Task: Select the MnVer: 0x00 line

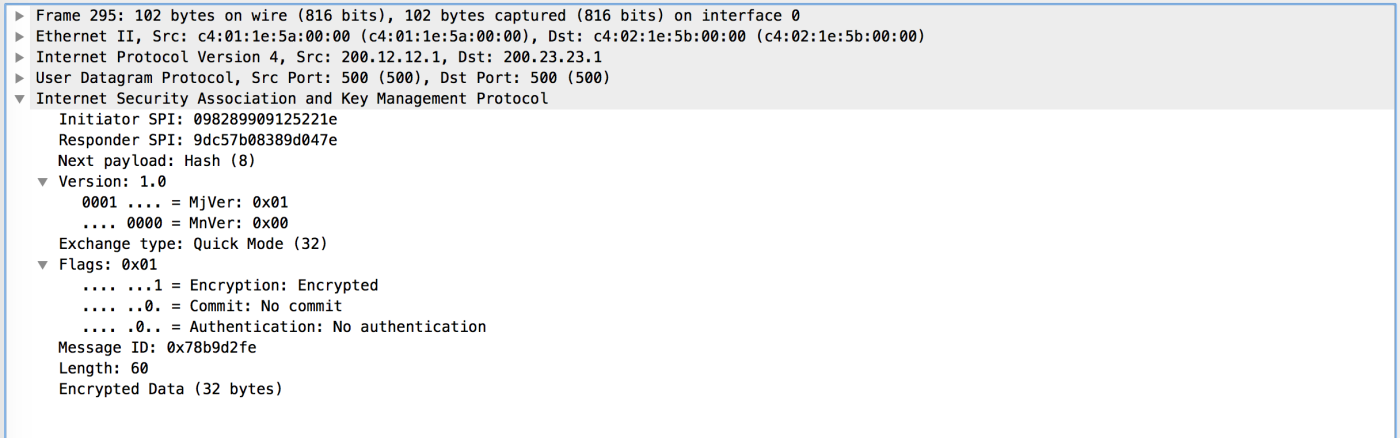Action: point(185,223)
